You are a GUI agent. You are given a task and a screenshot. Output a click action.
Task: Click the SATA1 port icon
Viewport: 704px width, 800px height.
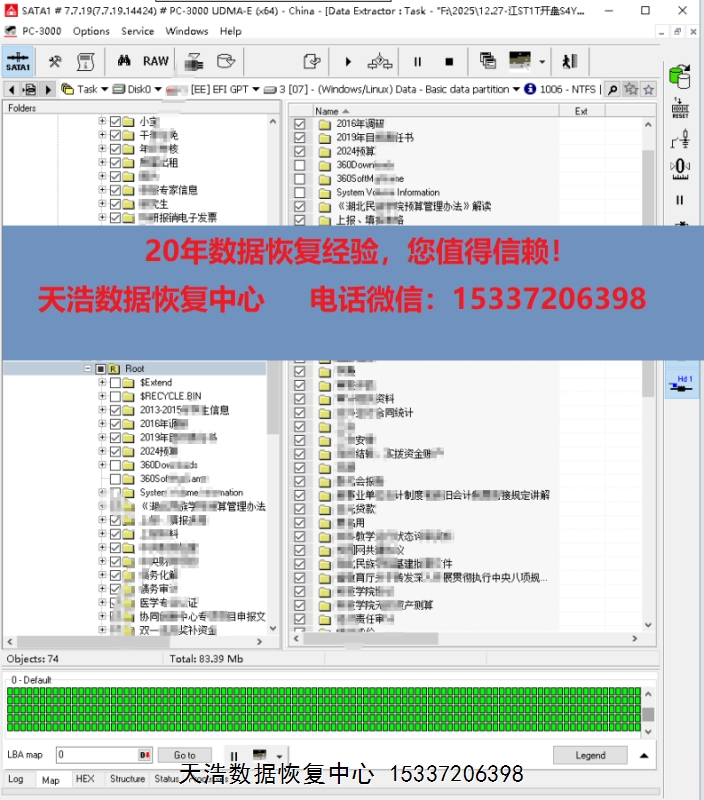tap(18, 60)
